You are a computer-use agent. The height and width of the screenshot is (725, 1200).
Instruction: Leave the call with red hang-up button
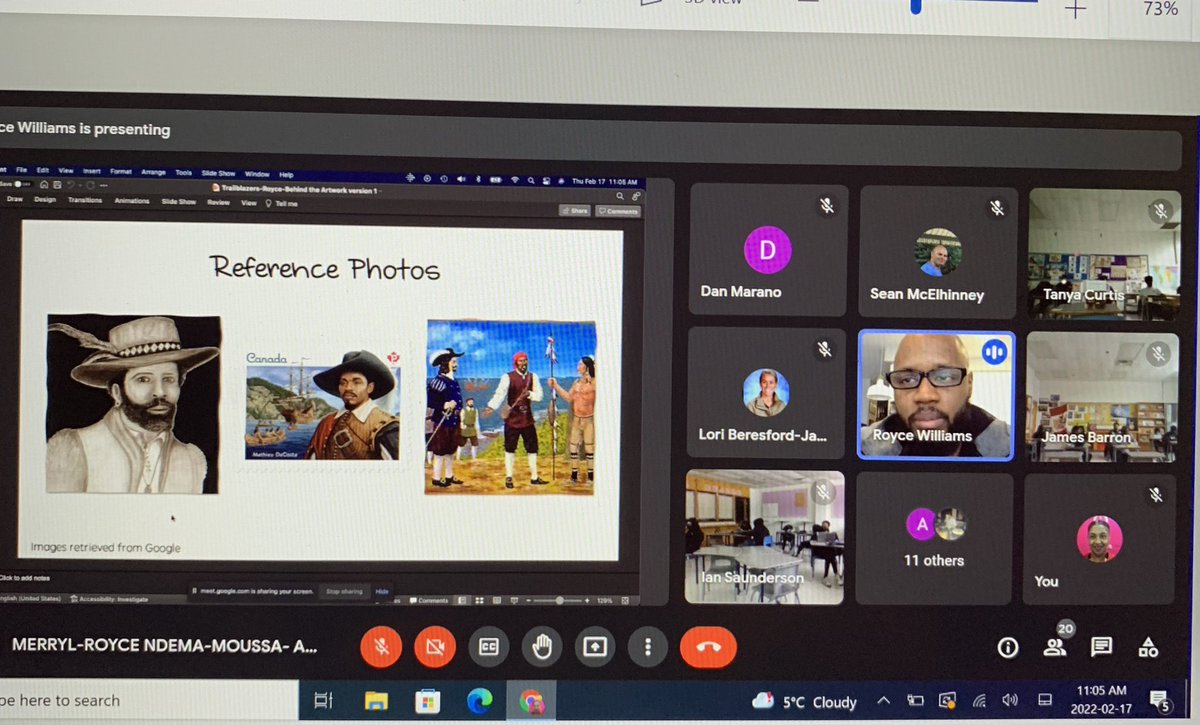(708, 647)
